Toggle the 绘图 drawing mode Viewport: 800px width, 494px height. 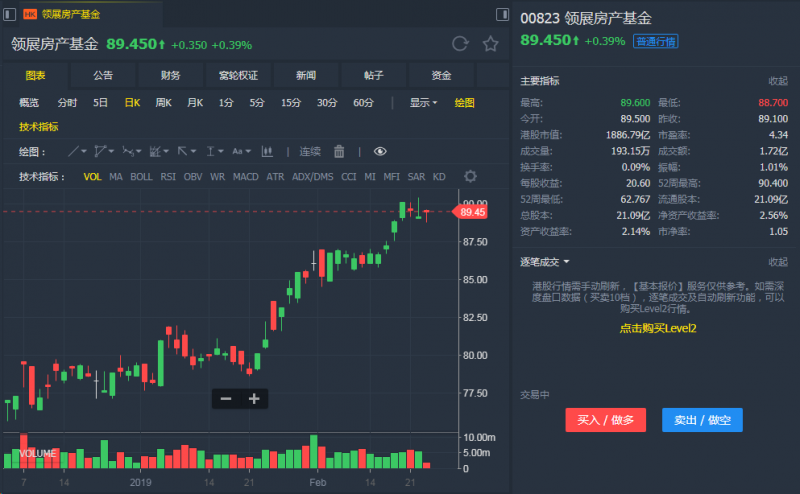tap(464, 102)
